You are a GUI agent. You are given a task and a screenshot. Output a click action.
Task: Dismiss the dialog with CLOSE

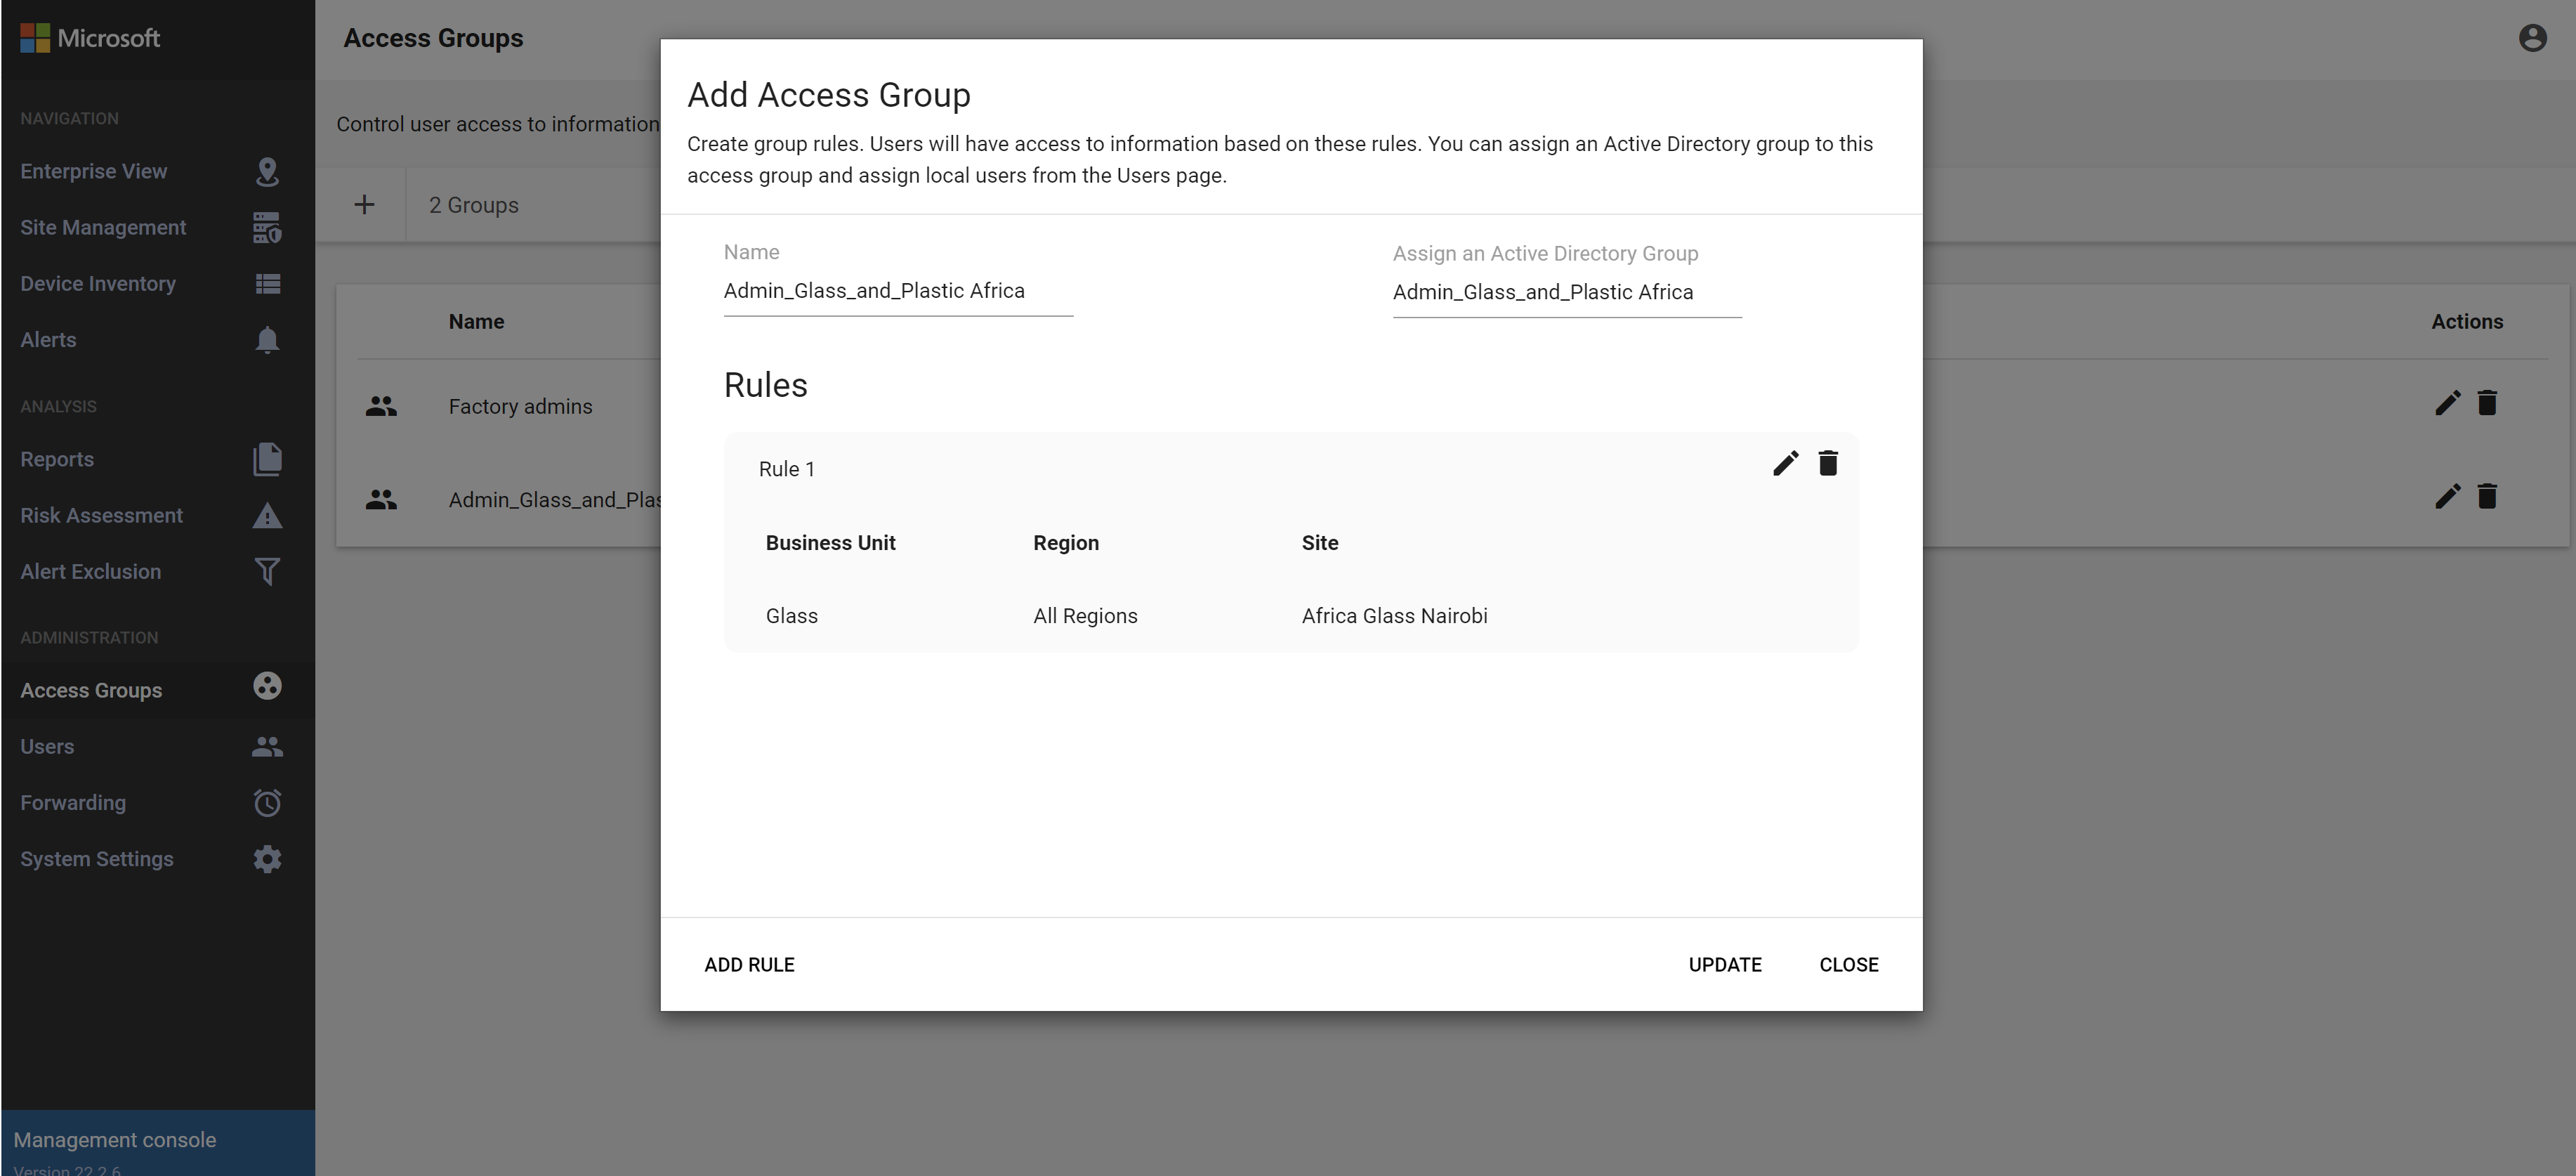click(x=1849, y=964)
